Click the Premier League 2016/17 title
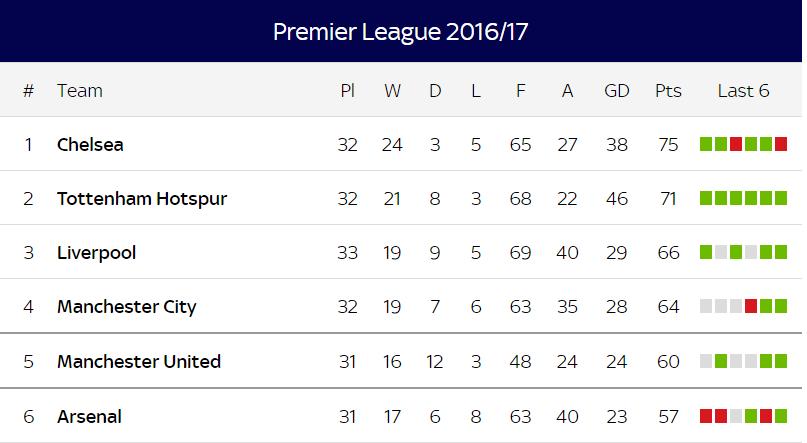The width and height of the screenshot is (807, 443). click(400, 32)
